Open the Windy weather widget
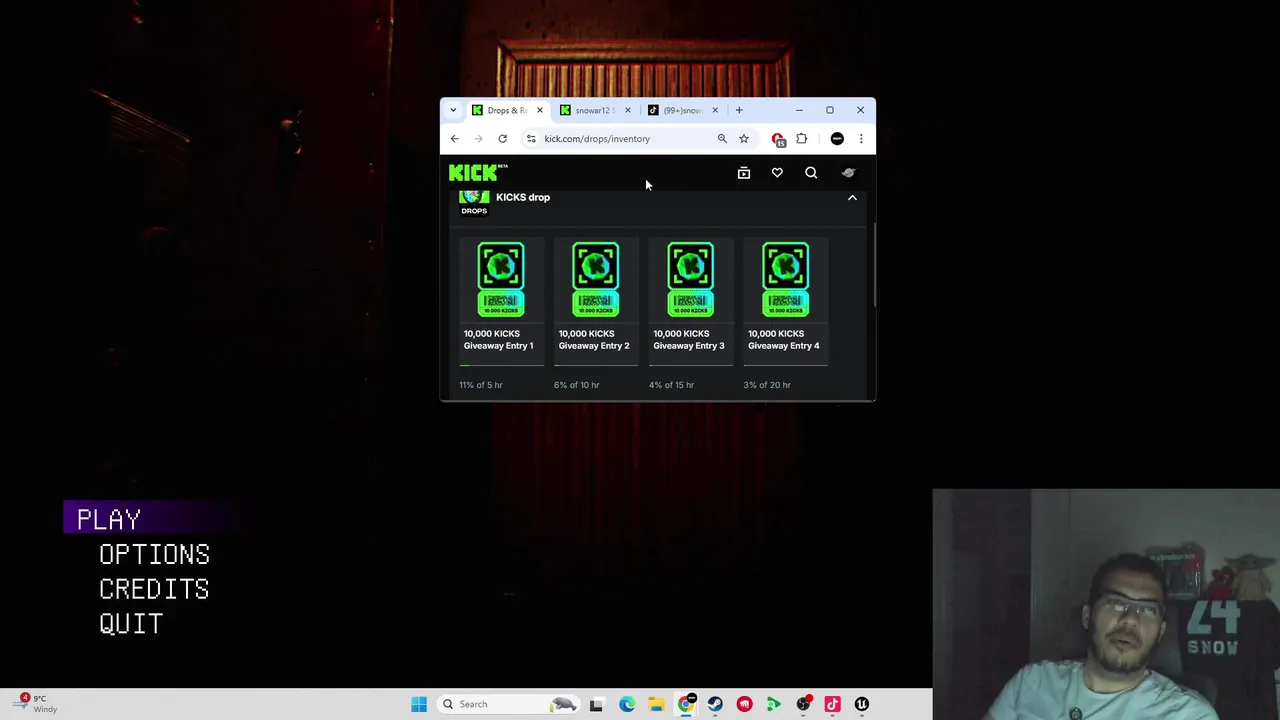The height and width of the screenshot is (720, 1280). click(x=34, y=703)
